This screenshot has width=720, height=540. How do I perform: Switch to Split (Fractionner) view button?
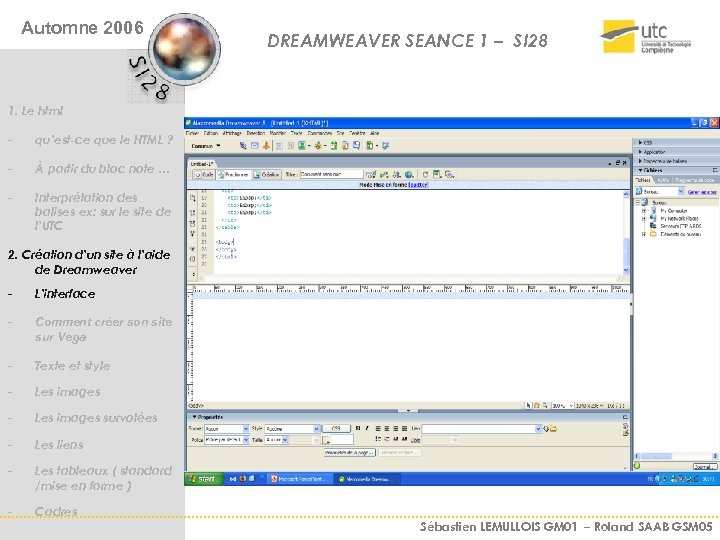[234, 174]
